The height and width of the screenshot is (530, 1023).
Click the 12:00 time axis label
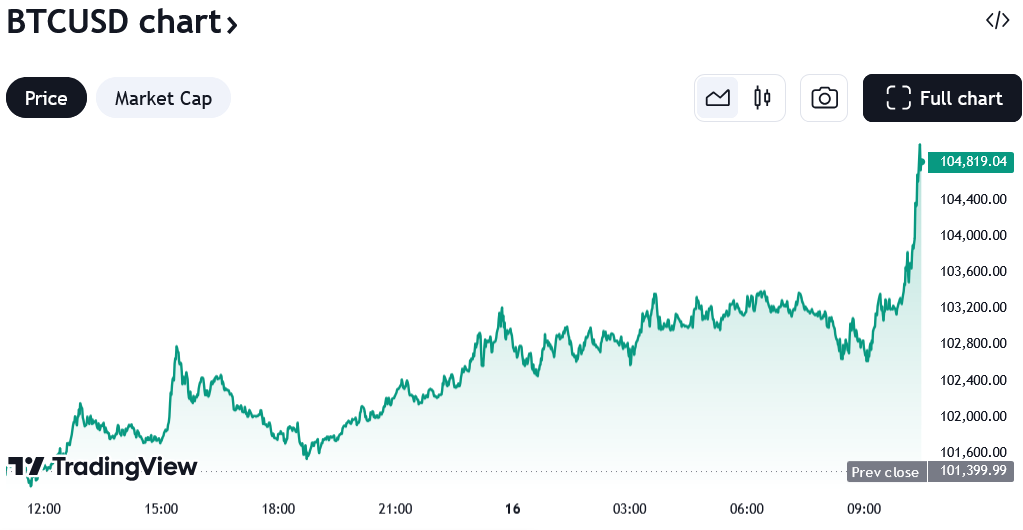click(x=45, y=508)
